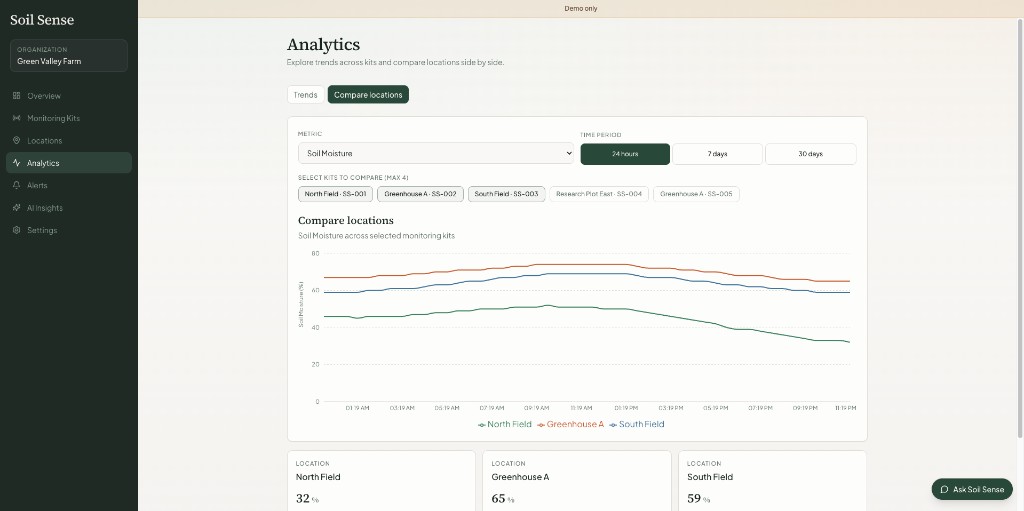Click the Soil Sense logo title
This screenshot has width=1024, height=511.
tap(42, 20)
